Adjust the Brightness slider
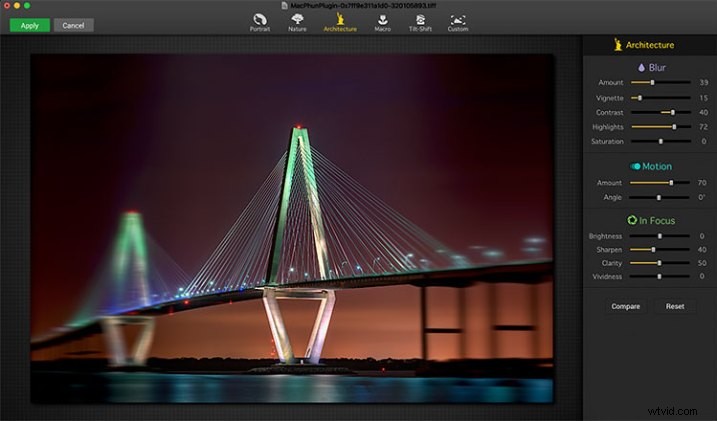The height and width of the screenshot is (421, 717). point(659,236)
